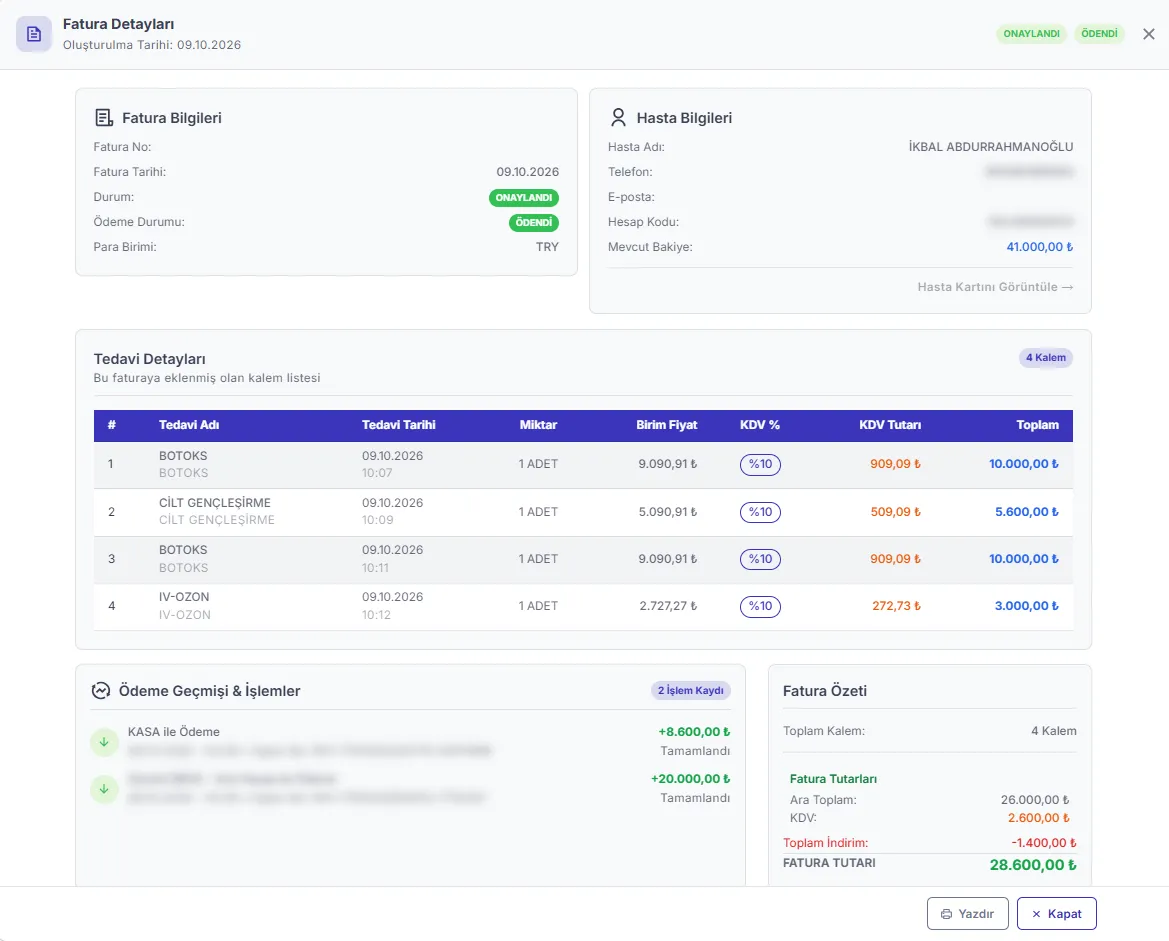Click the Ödeme Geçmişi chart icon

point(101,690)
